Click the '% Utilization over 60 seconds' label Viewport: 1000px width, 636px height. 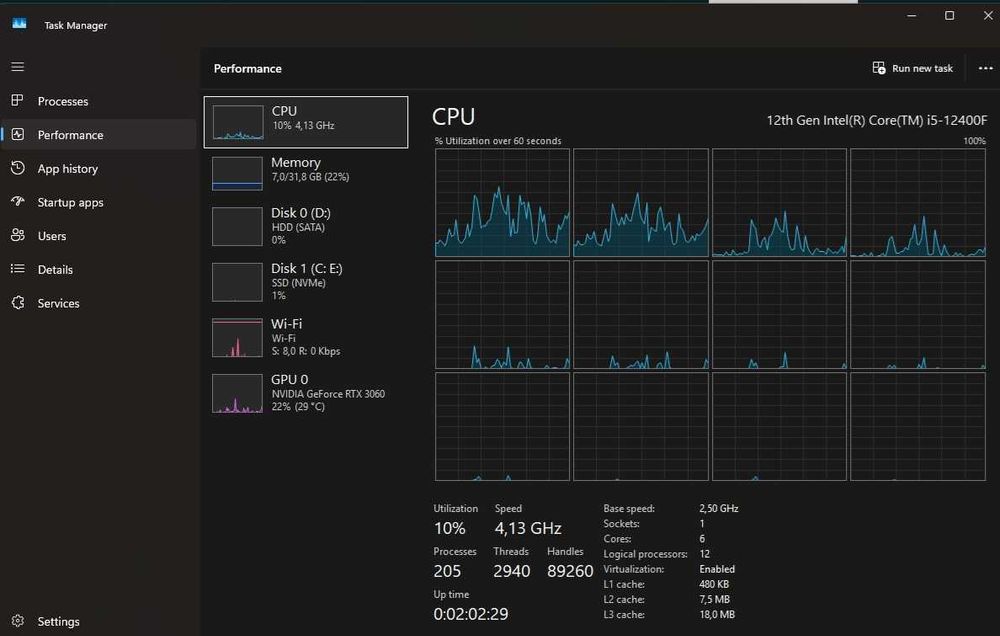click(x=498, y=141)
